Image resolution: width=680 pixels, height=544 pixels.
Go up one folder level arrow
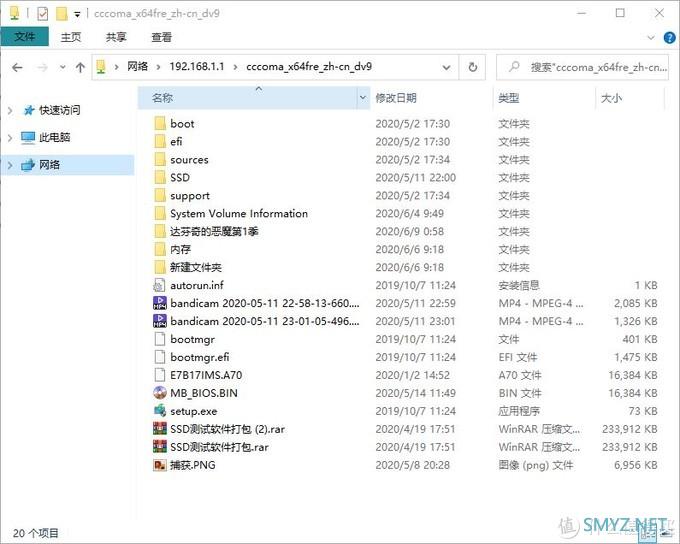coord(80,67)
